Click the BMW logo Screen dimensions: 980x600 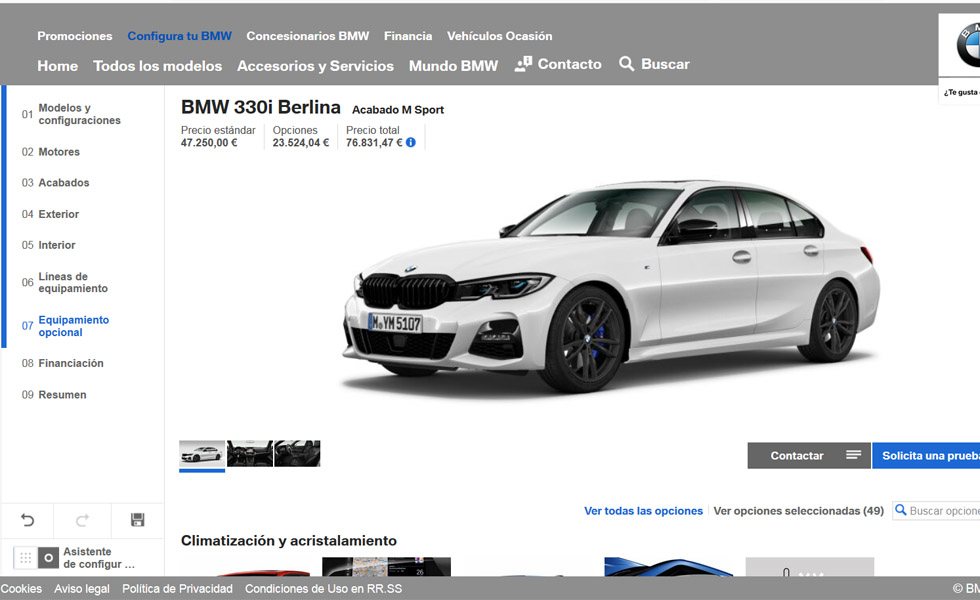click(x=966, y=47)
